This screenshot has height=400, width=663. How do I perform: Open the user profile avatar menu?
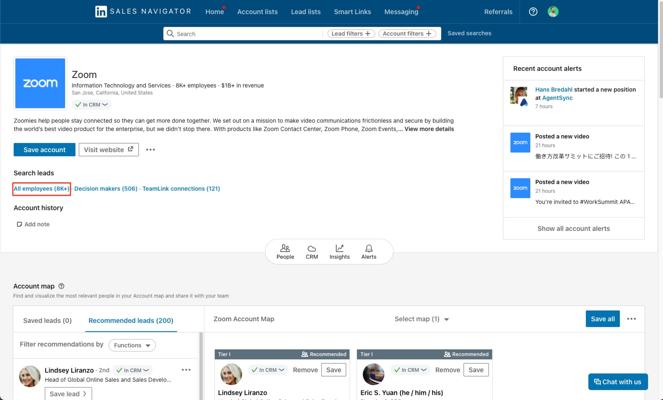(553, 12)
